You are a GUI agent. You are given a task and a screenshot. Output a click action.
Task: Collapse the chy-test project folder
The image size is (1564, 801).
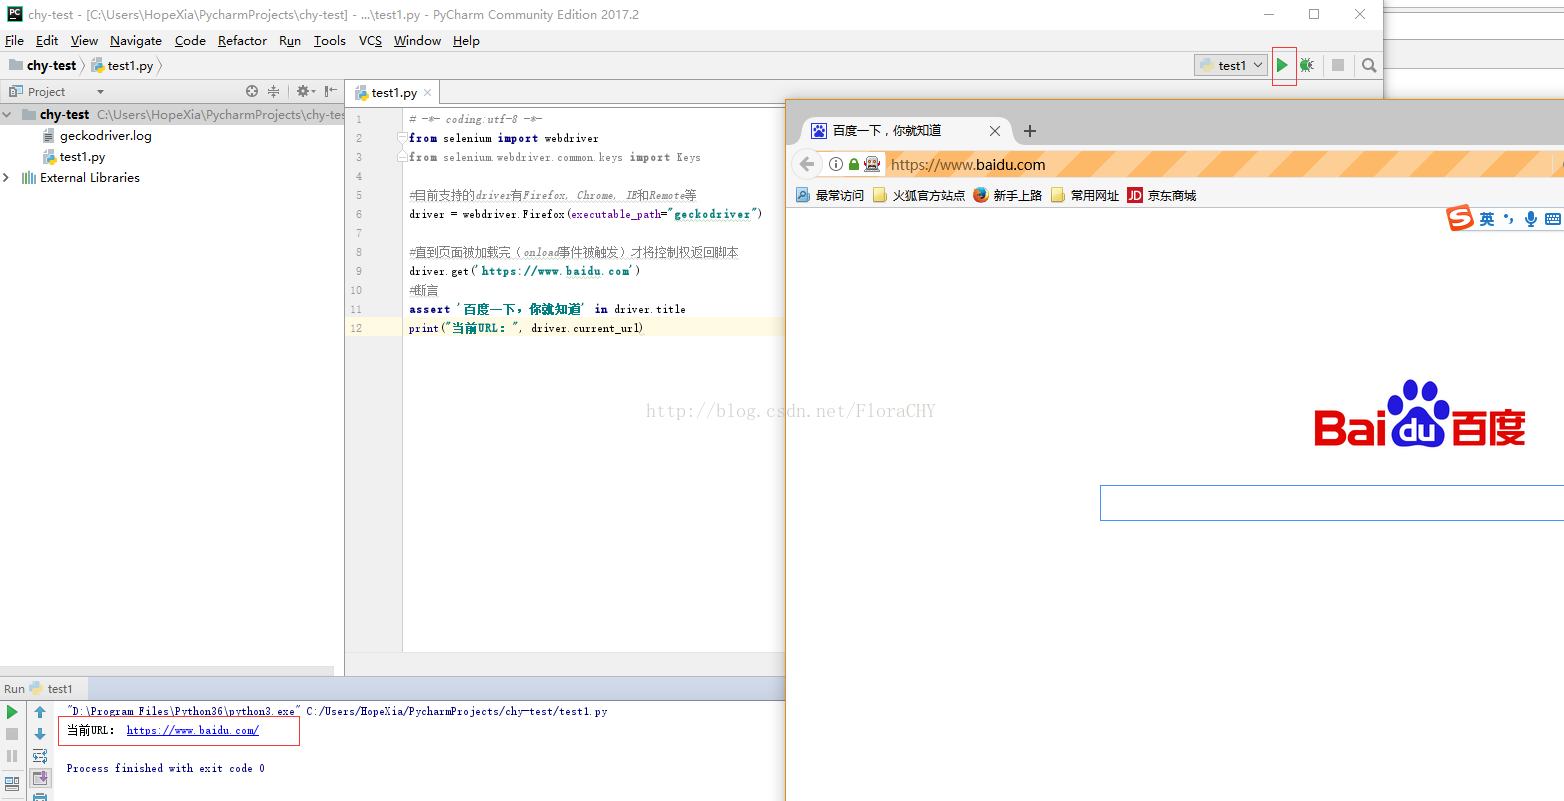[x=8, y=115]
